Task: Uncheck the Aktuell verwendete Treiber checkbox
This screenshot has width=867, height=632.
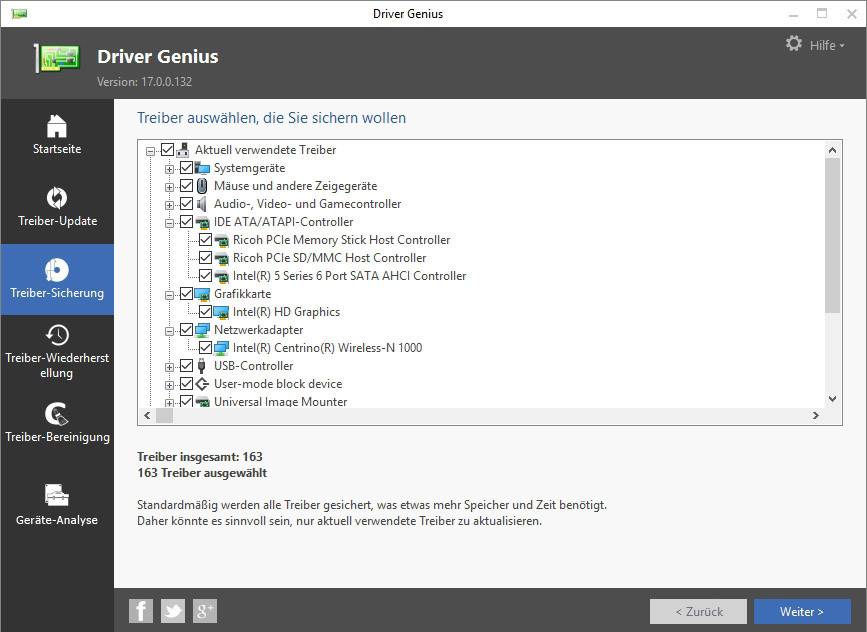Action: (168, 150)
